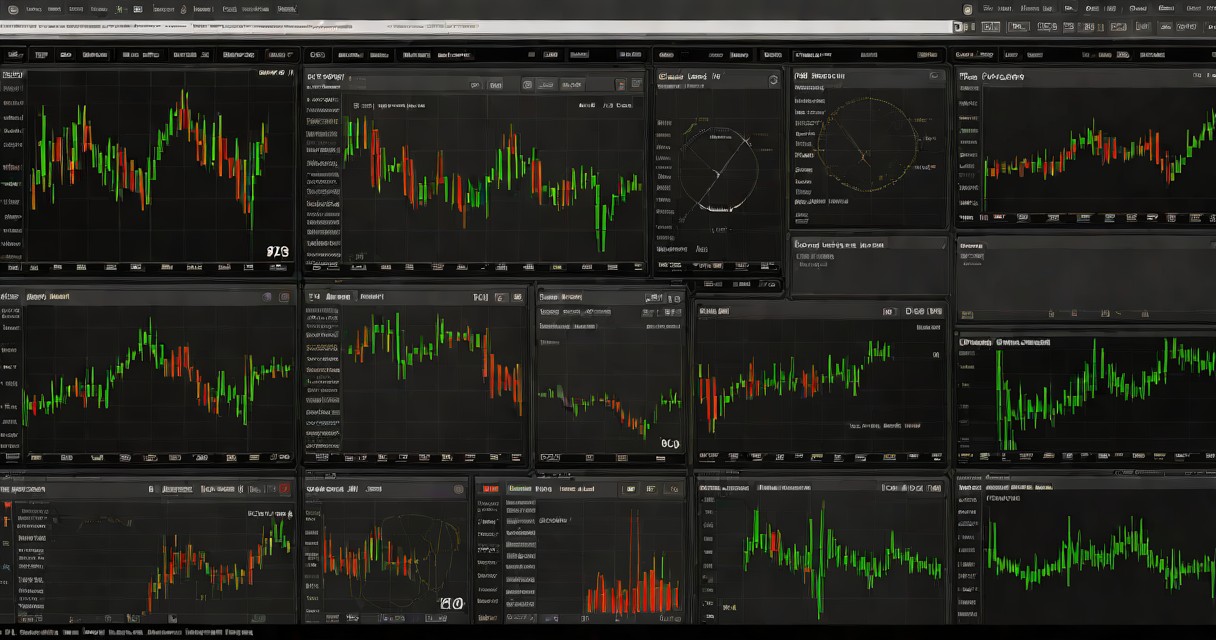This screenshot has width=1216, height=640.
Task: Expand the small selector in the third middle-row panel header
Action: [673, 298]
